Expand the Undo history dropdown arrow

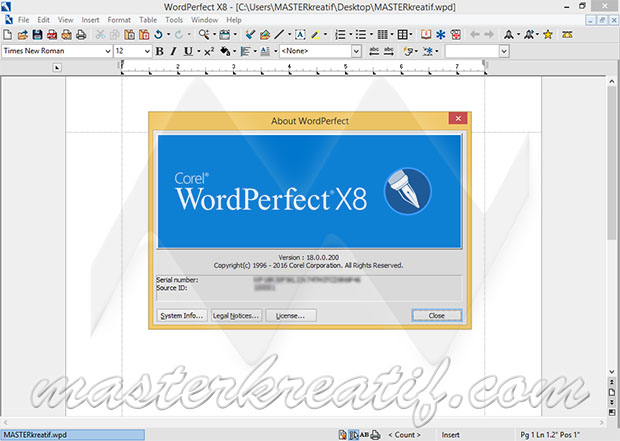tap(168, 35)
